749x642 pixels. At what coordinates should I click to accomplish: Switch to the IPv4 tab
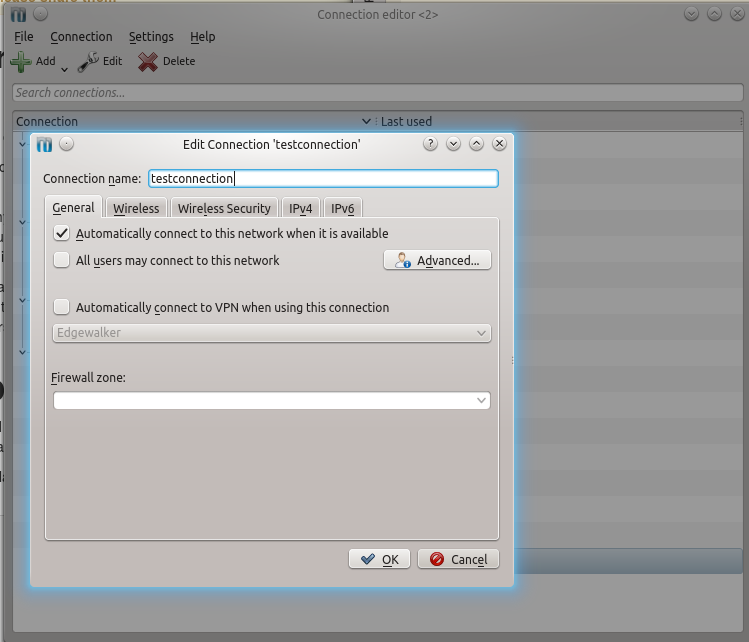tap(300, 208)
